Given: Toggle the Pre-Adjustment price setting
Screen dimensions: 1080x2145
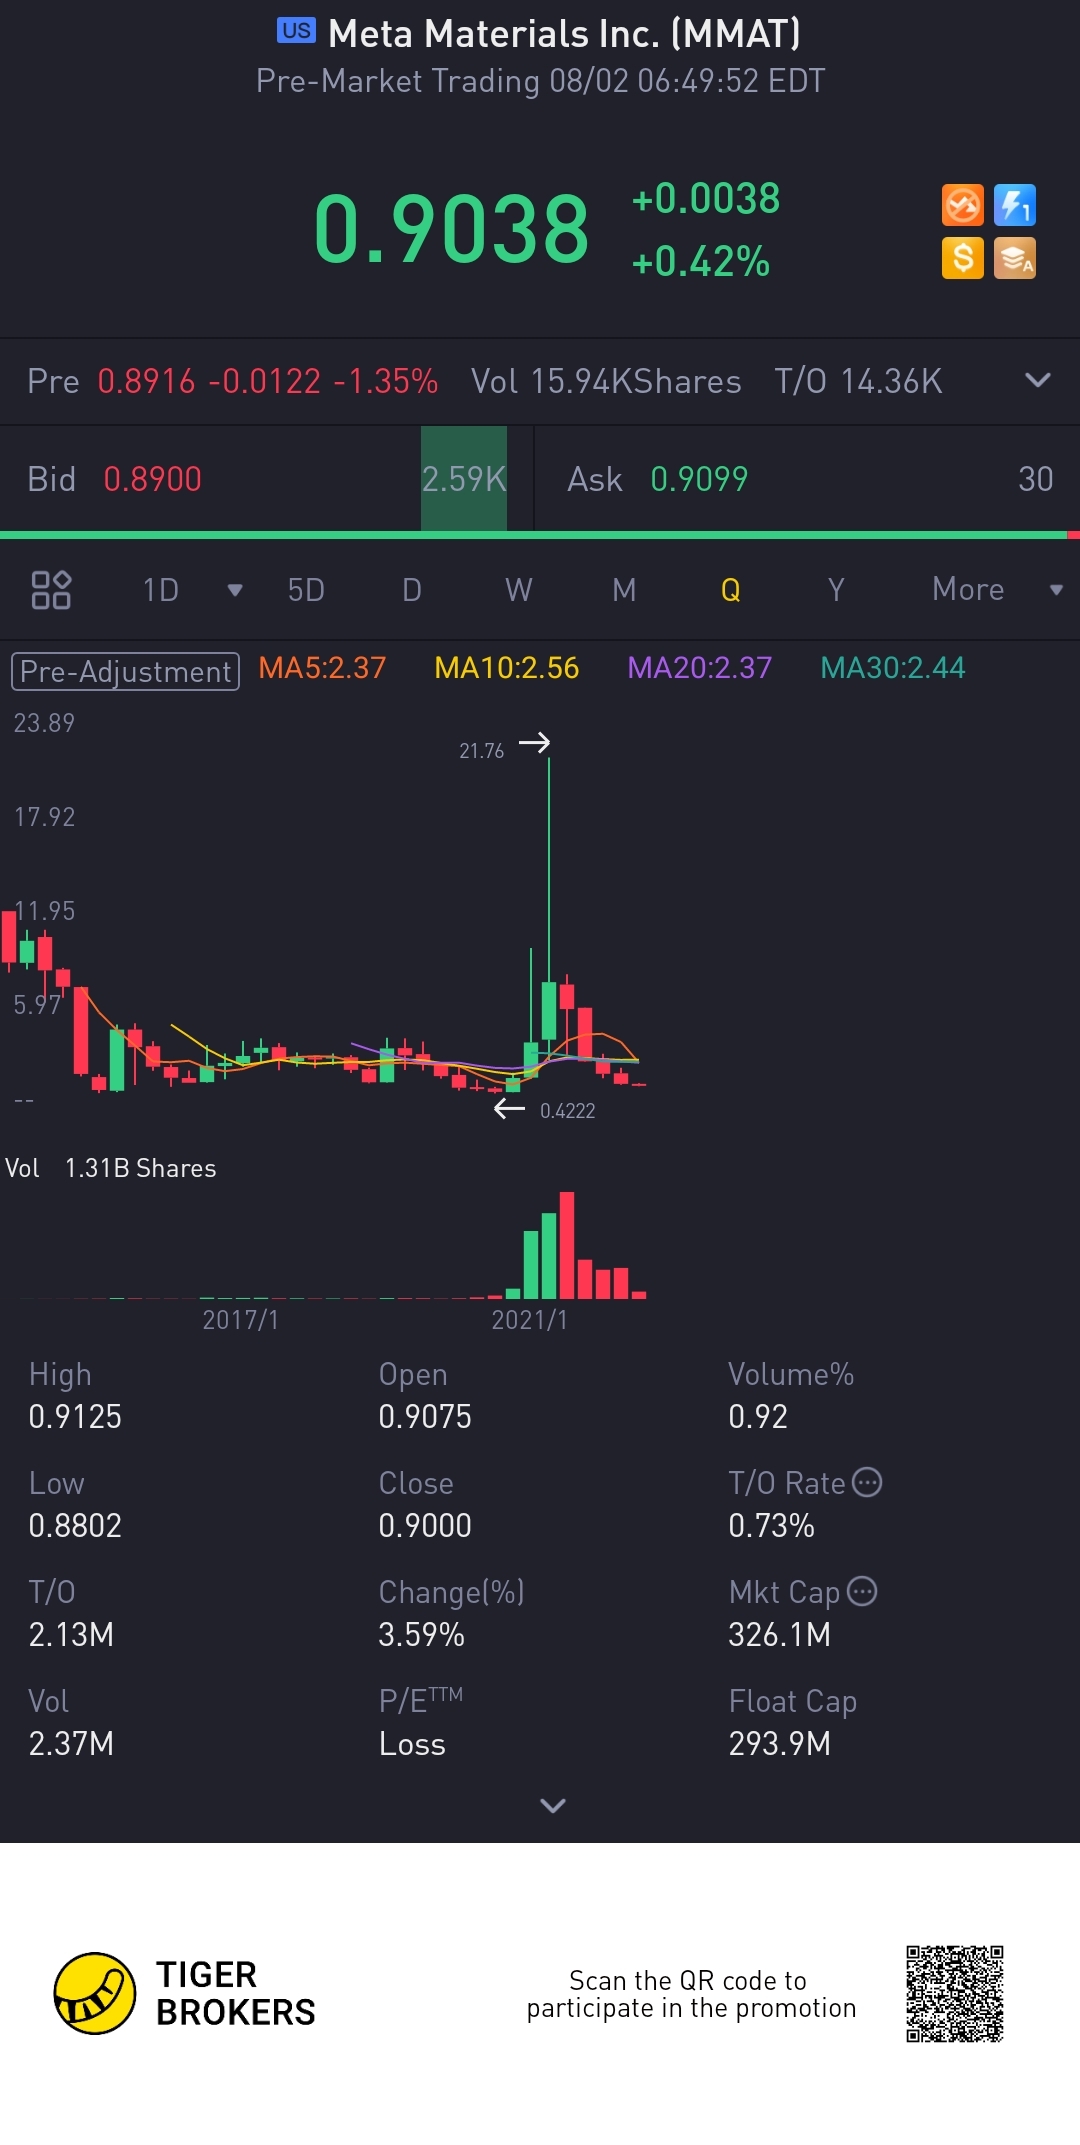Looking at the screenshot, I should (x=125, y=671).
